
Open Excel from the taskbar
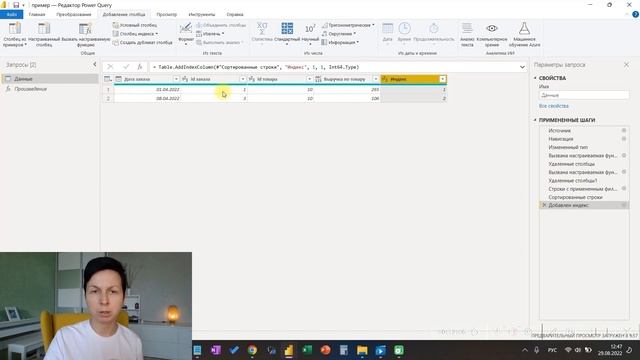click(307, 350)
